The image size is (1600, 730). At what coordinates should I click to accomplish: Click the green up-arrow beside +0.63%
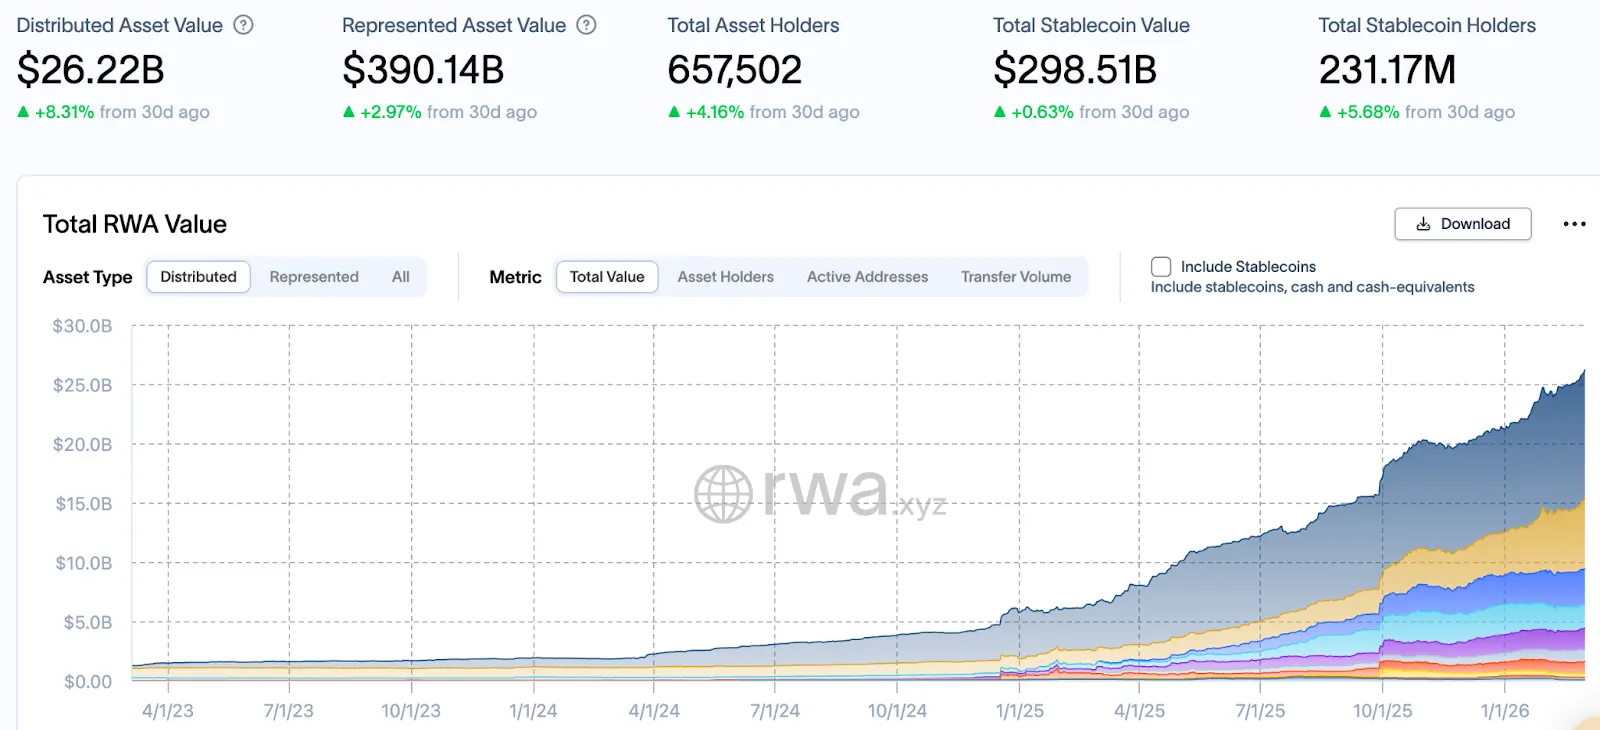click(999, 112)
